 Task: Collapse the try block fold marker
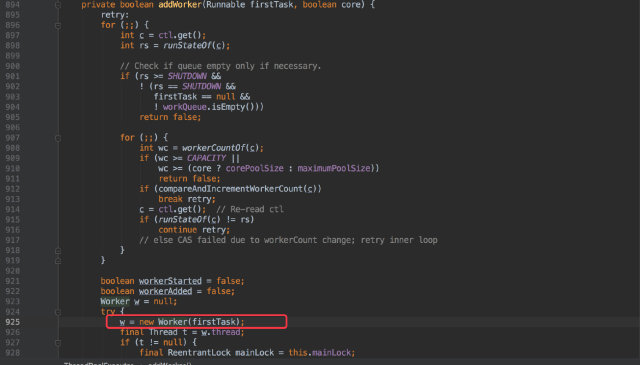tap(58, 312)
